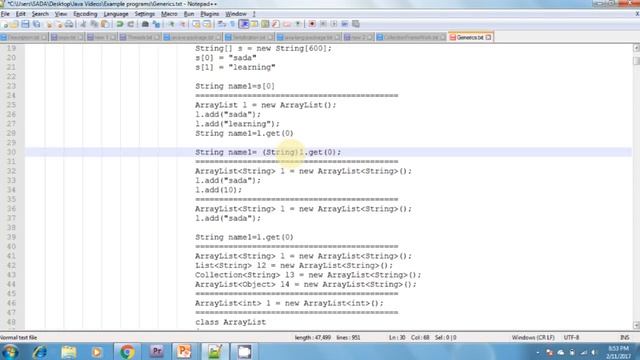
Task: Click the Zoom Out toolbar icon
Action: click(182, 24)
